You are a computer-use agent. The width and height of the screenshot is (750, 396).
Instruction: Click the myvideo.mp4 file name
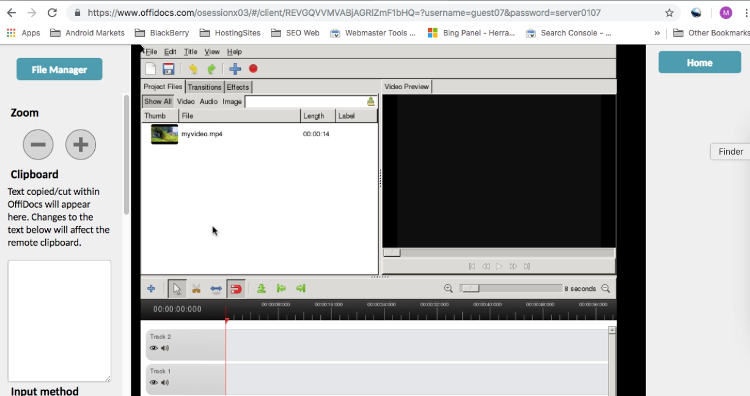pos(202,134)
